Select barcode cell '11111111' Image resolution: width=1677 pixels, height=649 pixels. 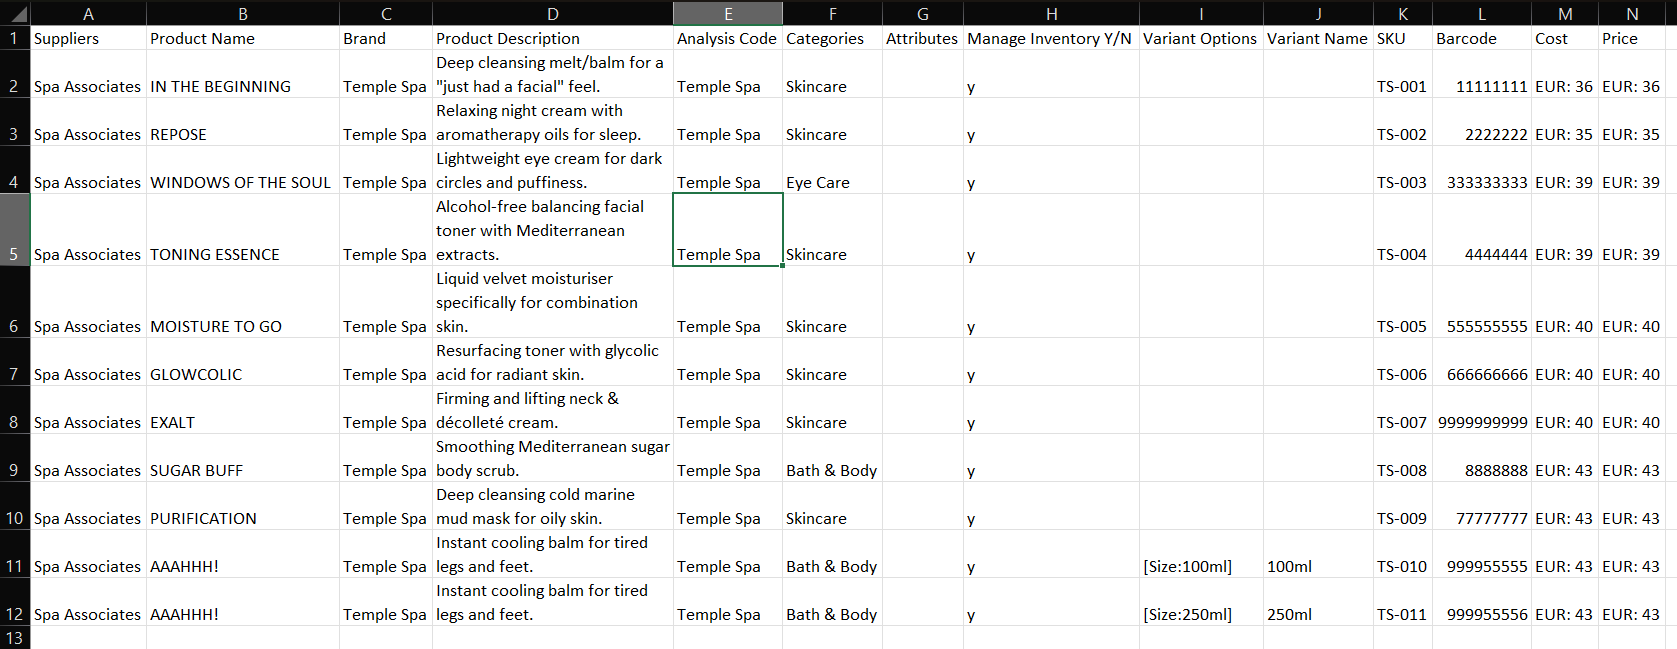click(x=1482, y=74)
